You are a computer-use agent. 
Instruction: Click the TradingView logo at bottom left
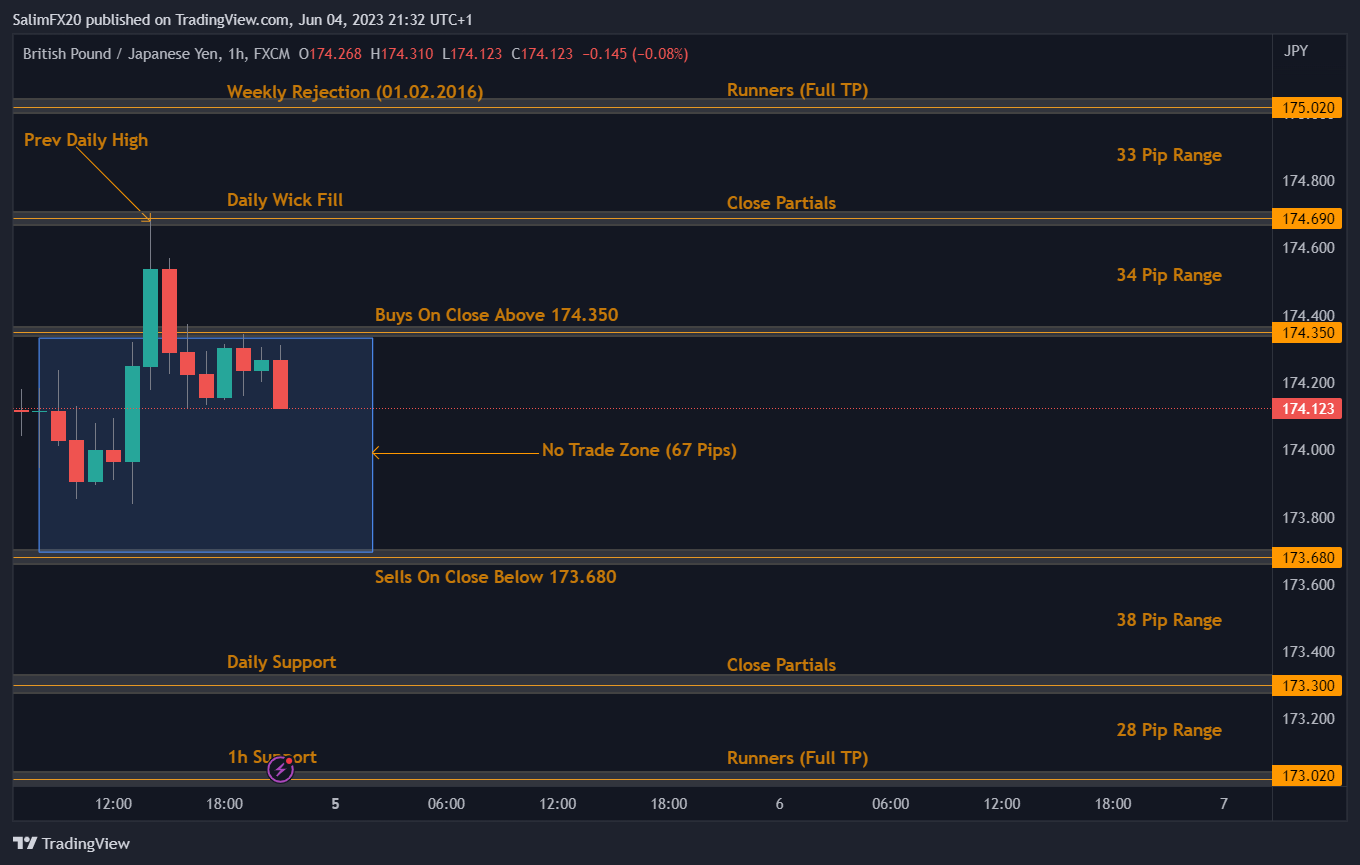coord(71,843)
